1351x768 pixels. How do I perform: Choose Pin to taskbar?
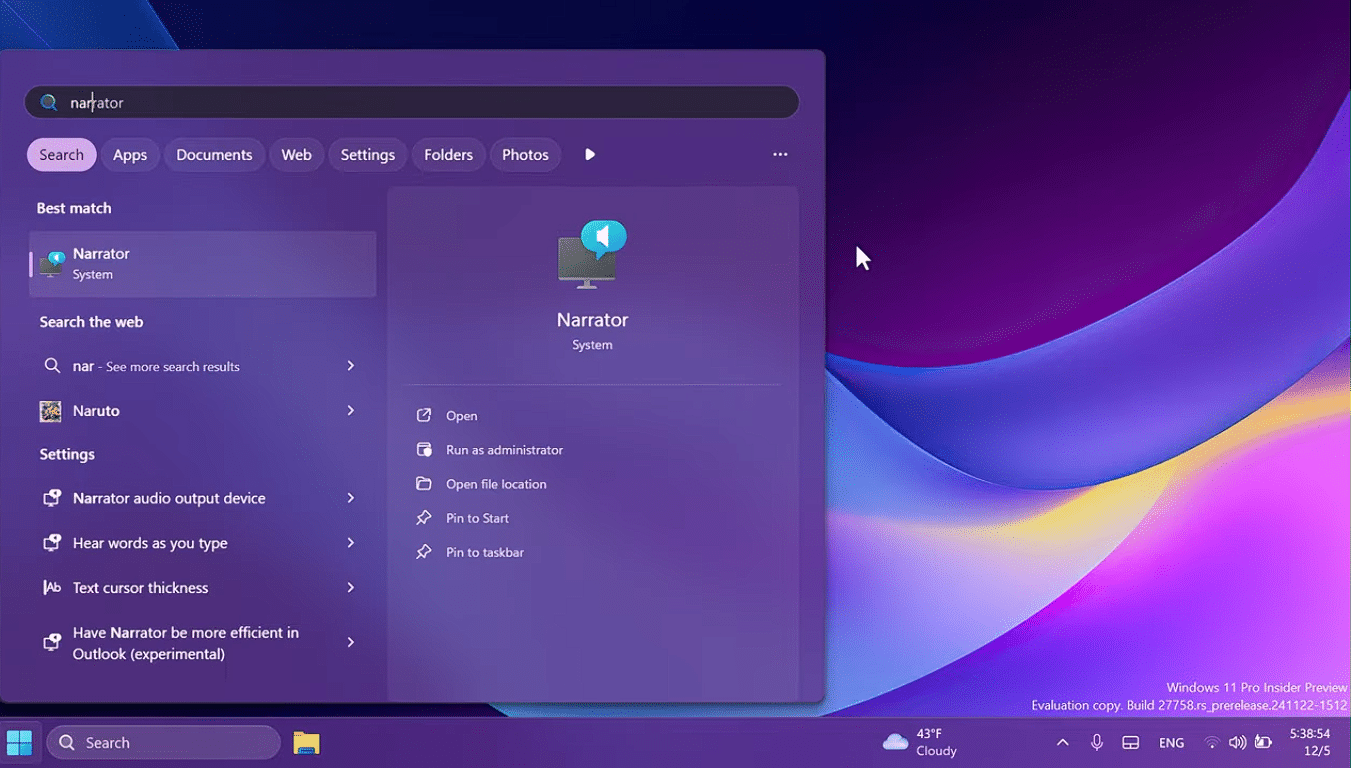tap(485, 552)
